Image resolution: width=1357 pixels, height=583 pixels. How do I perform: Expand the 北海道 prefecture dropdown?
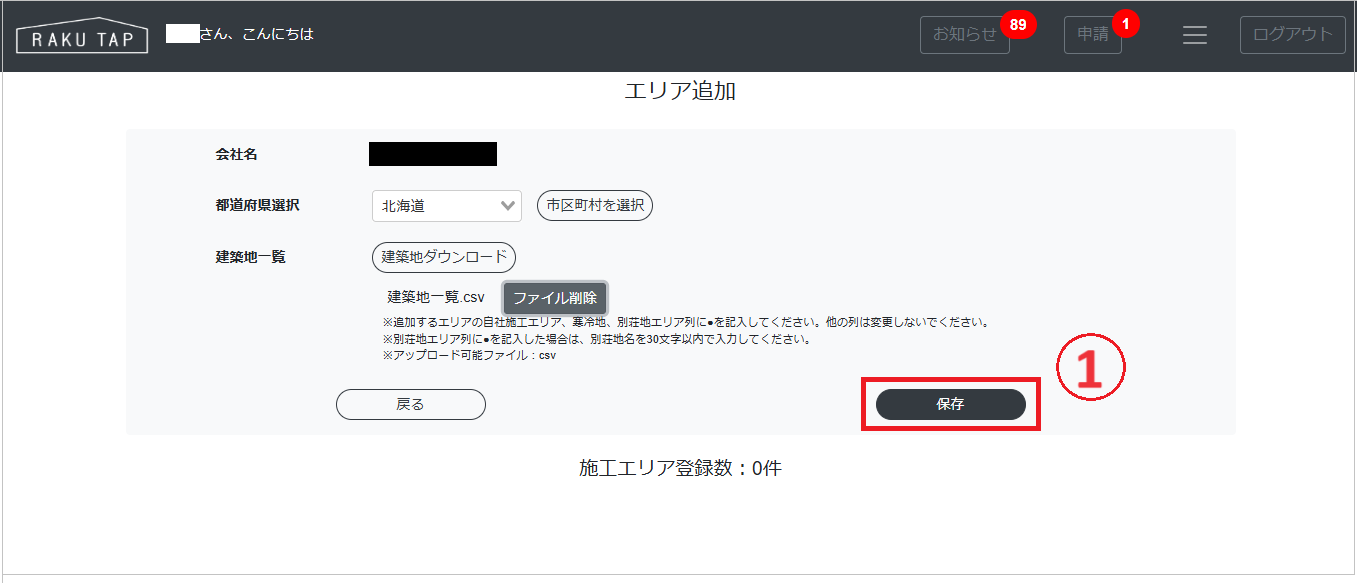(x=447, y=206)
